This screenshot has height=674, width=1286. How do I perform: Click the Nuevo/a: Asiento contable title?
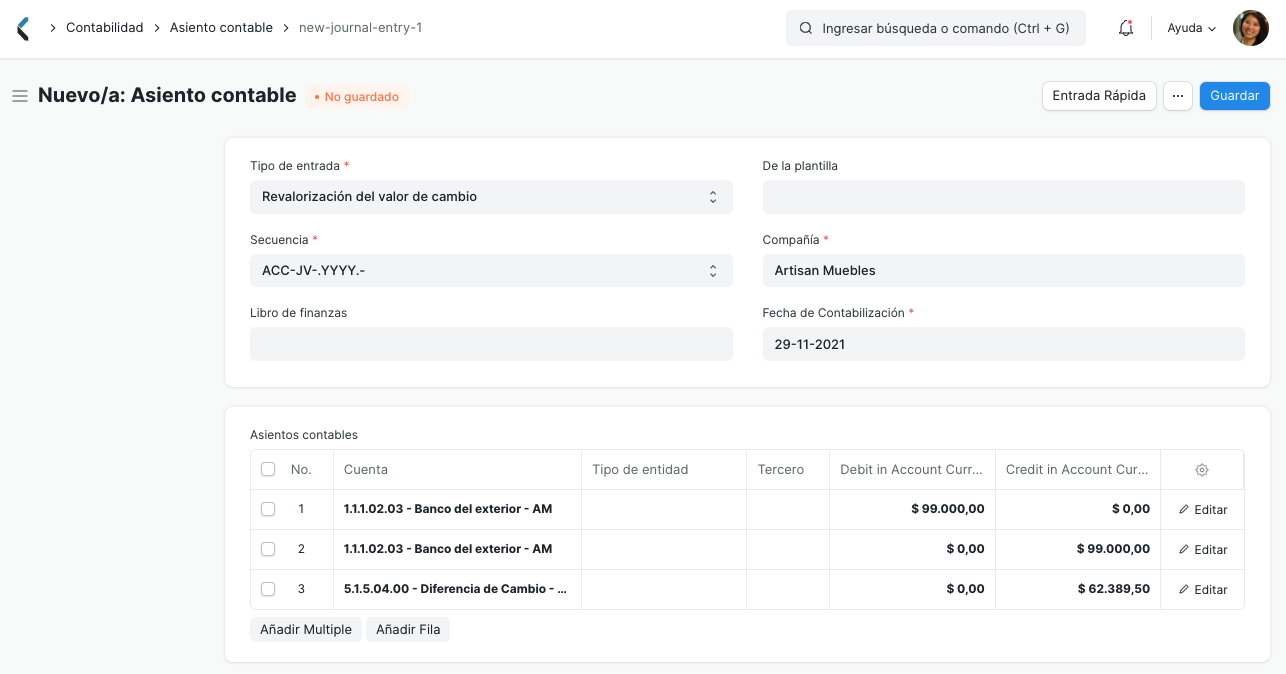point(167,95)
